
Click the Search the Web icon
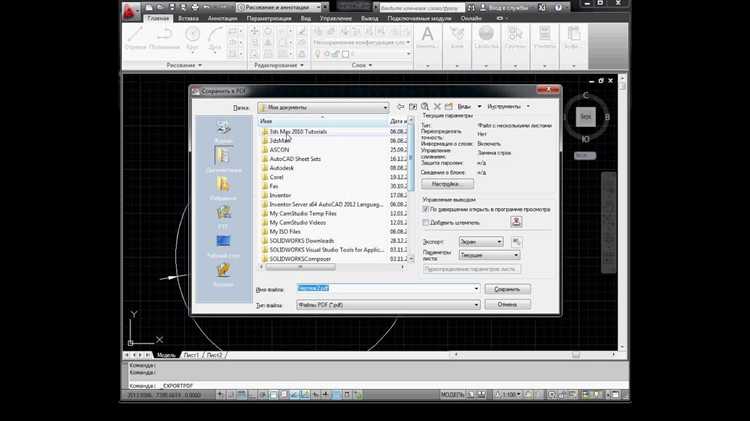[x=425, y=107]
